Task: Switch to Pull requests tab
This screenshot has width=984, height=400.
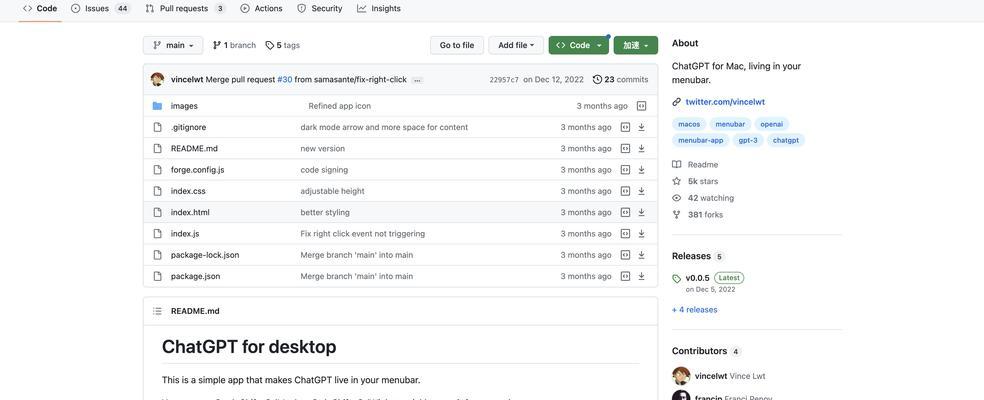Action: click(185, 9)
